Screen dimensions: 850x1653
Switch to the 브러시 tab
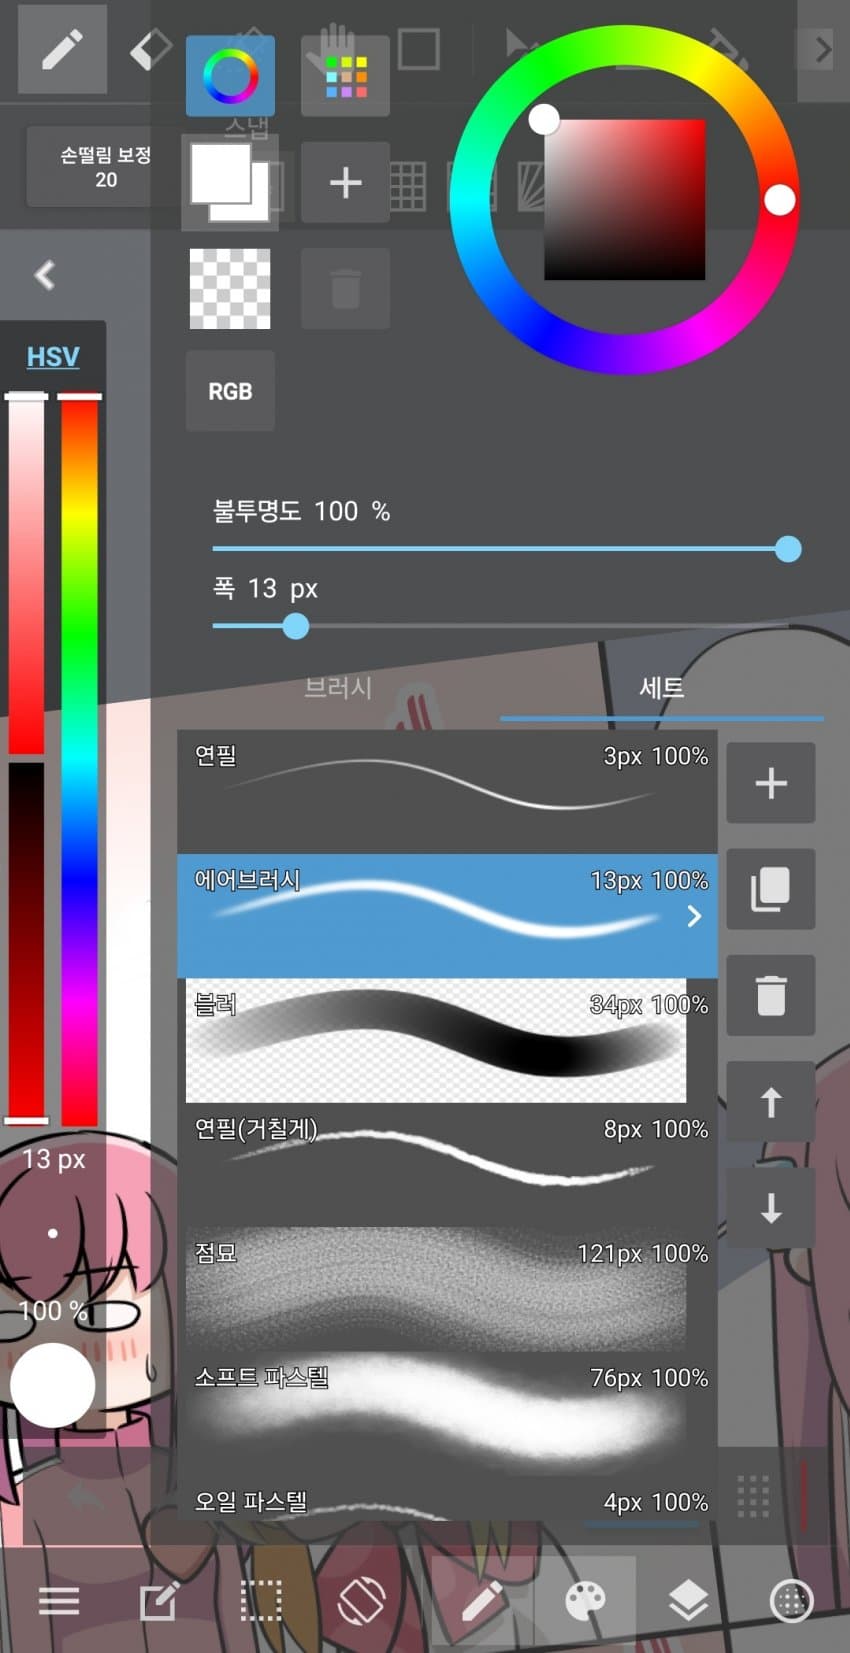[338, 688]
